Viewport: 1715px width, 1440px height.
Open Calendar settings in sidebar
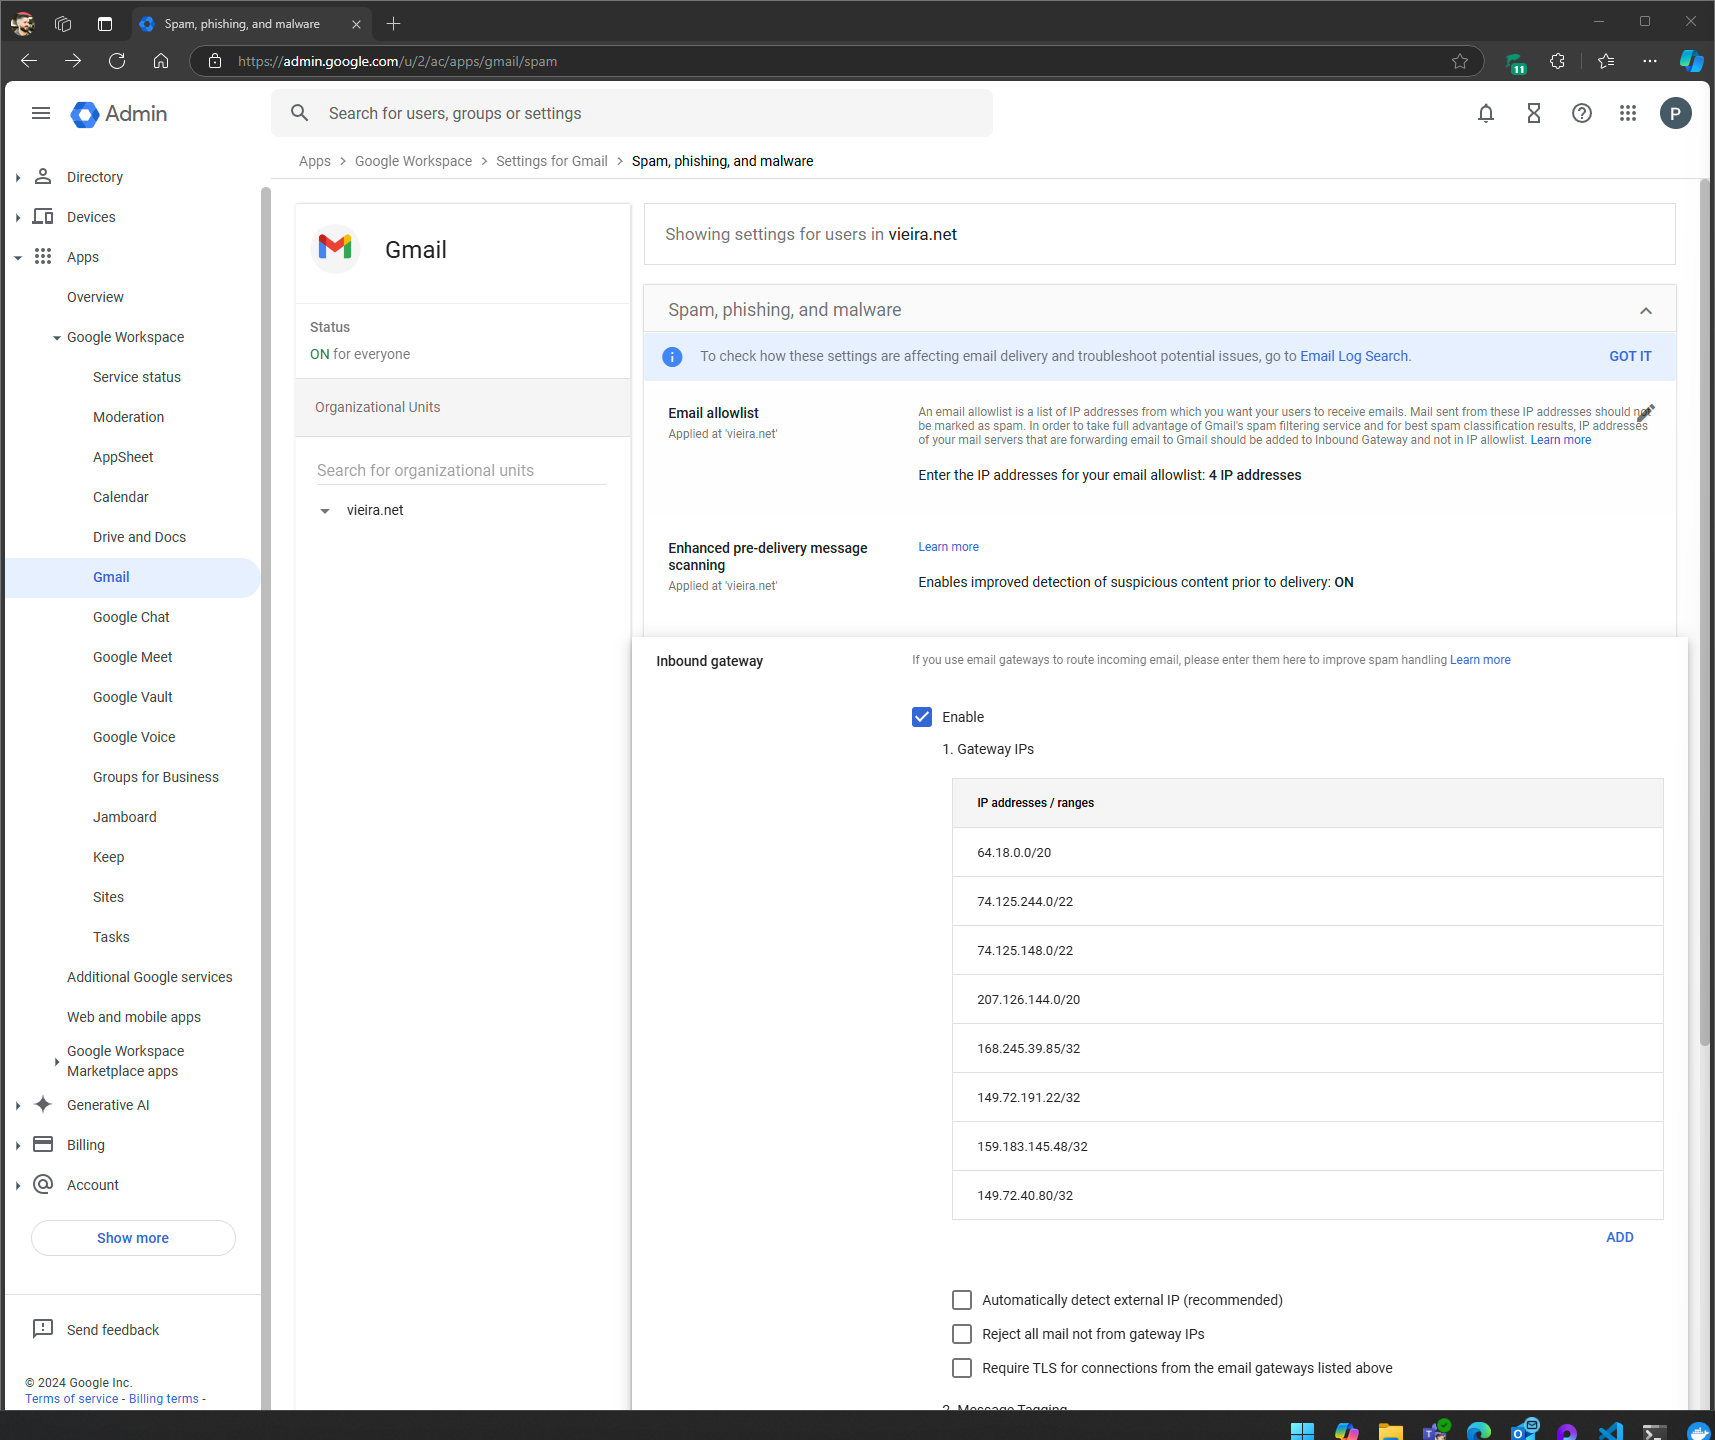click(120, 497)
